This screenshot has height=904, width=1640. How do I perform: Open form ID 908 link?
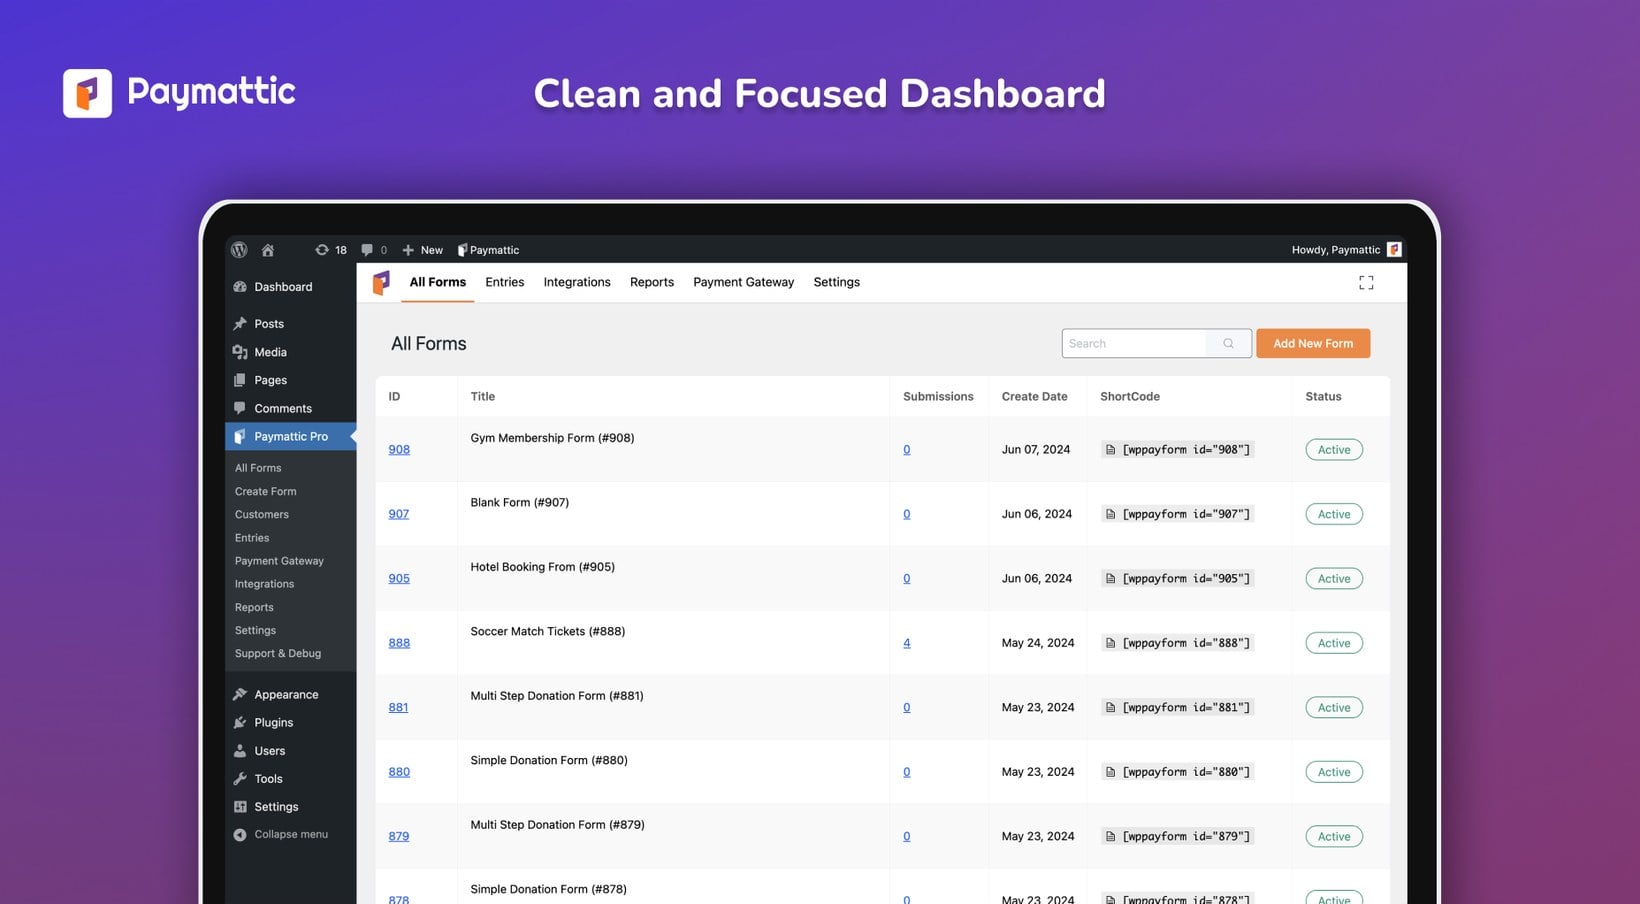(399, 450)
